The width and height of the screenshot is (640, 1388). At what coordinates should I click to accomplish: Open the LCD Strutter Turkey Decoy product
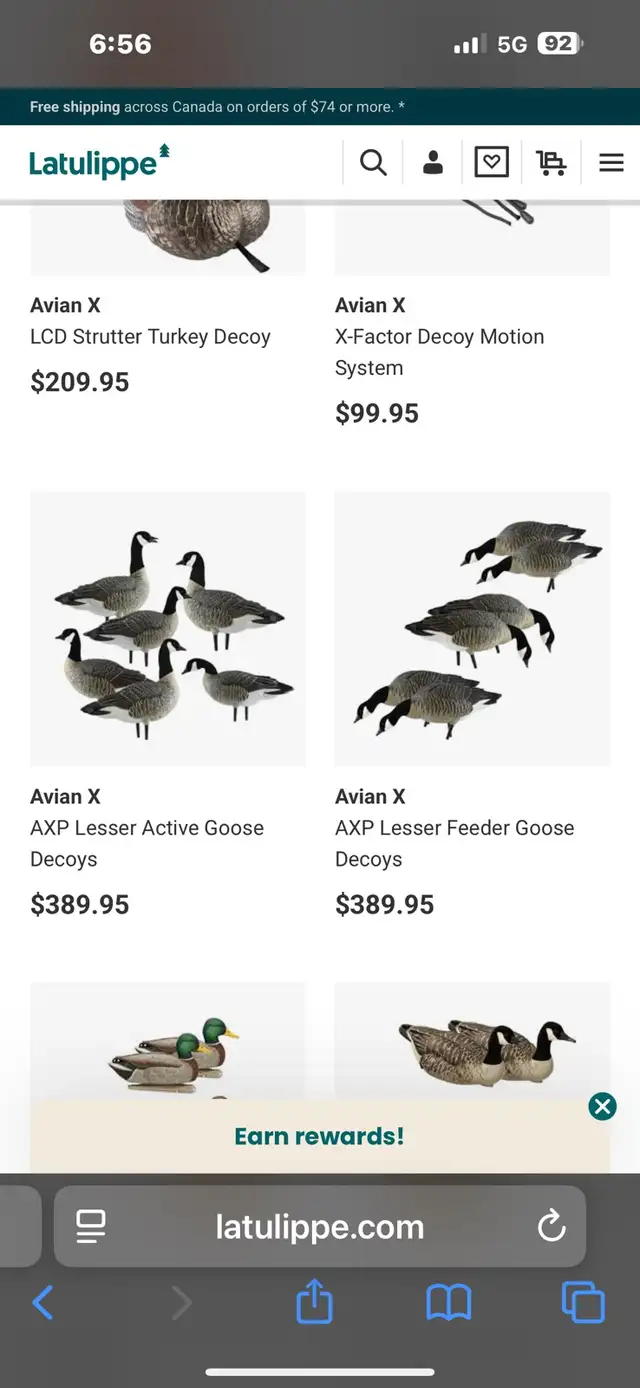point(150,337)
